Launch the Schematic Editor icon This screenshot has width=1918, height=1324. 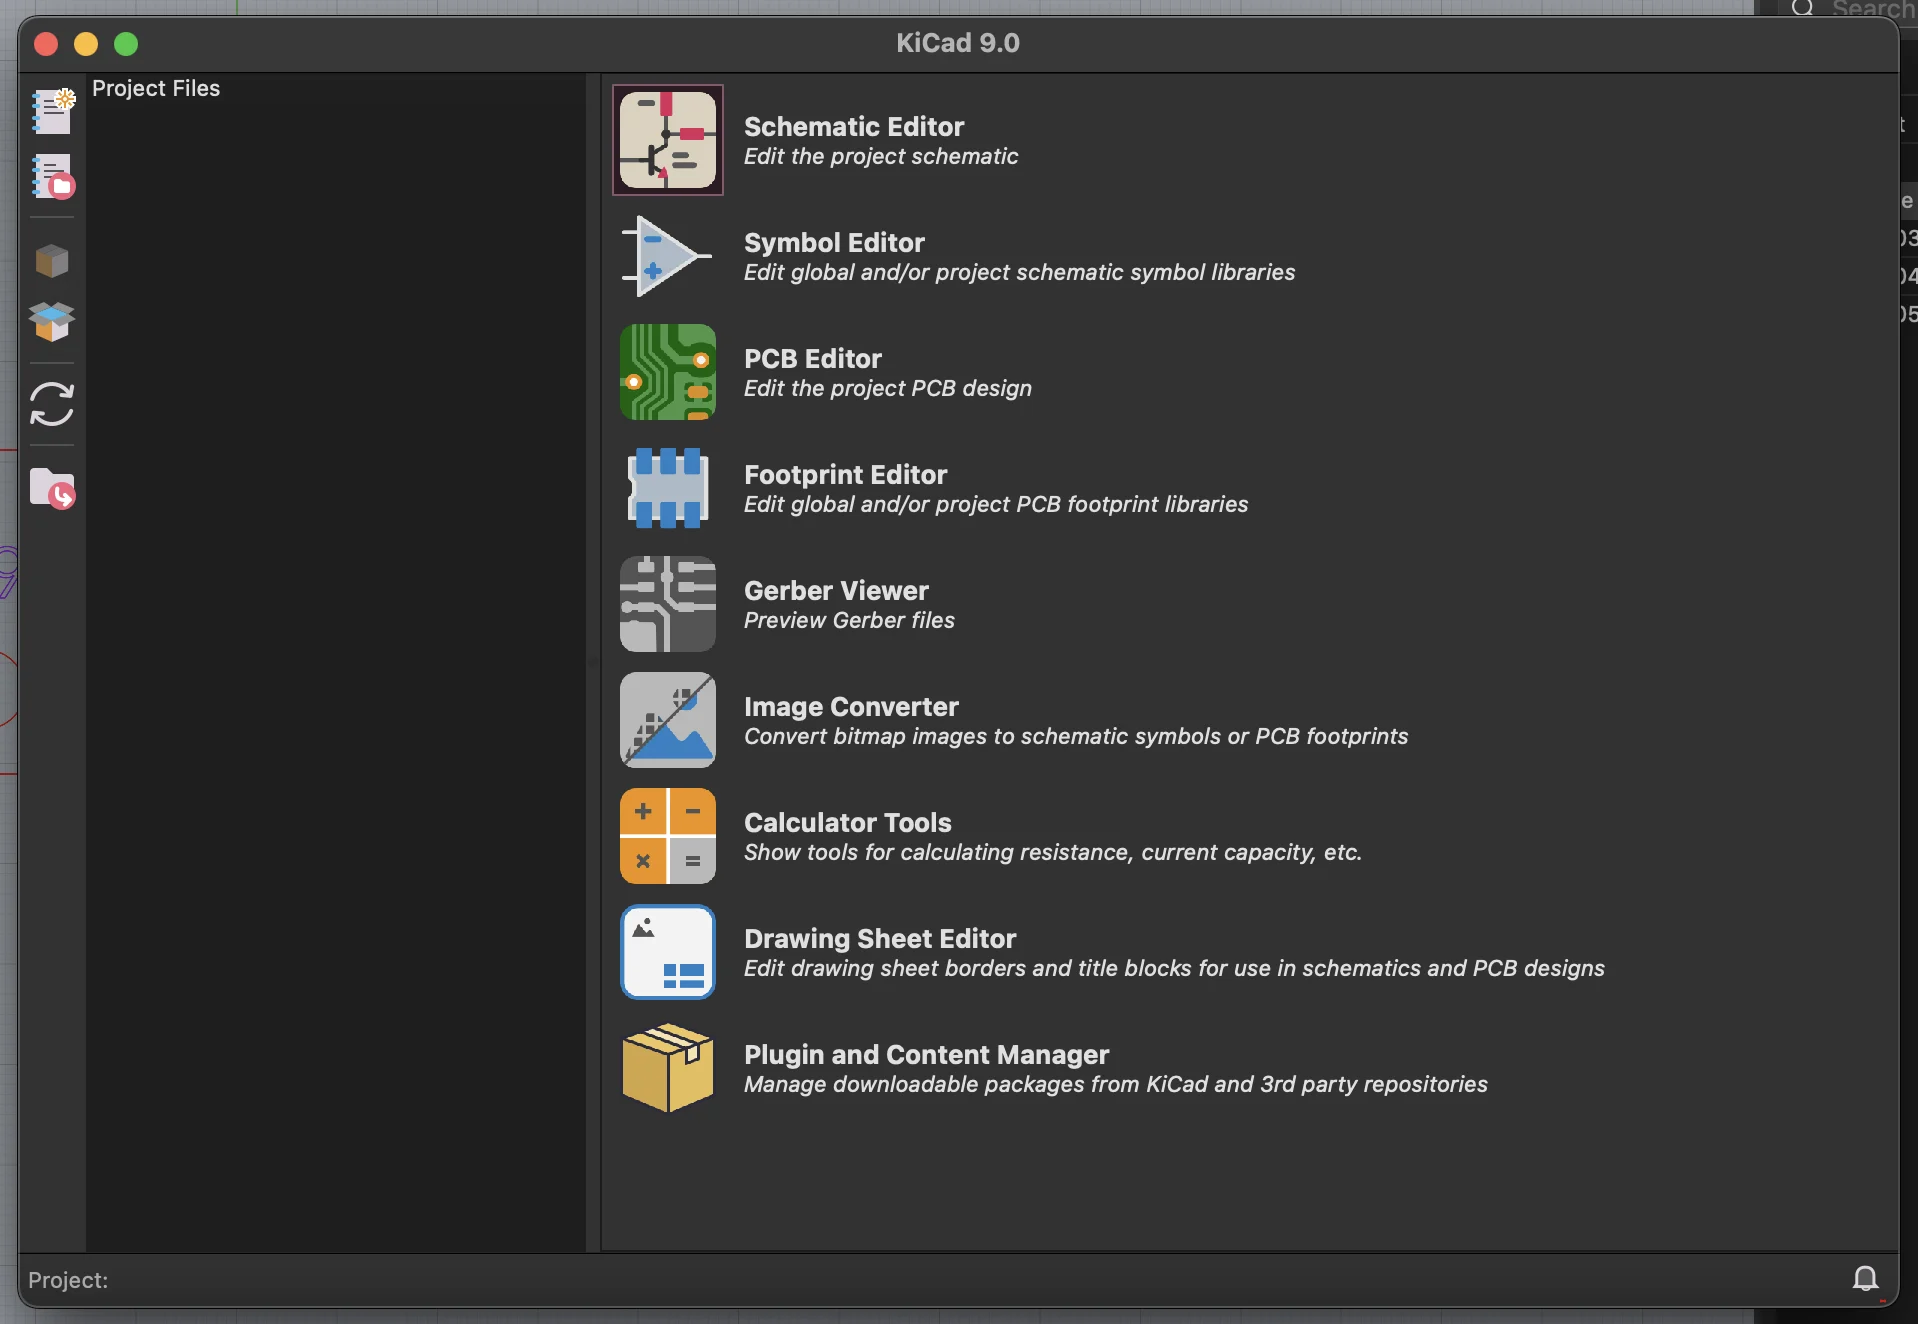(668, 140)
